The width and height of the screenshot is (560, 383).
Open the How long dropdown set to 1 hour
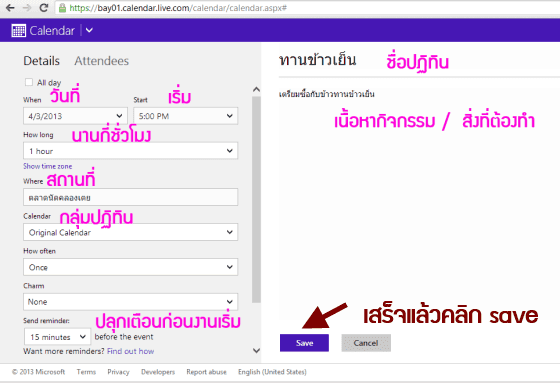131,151
